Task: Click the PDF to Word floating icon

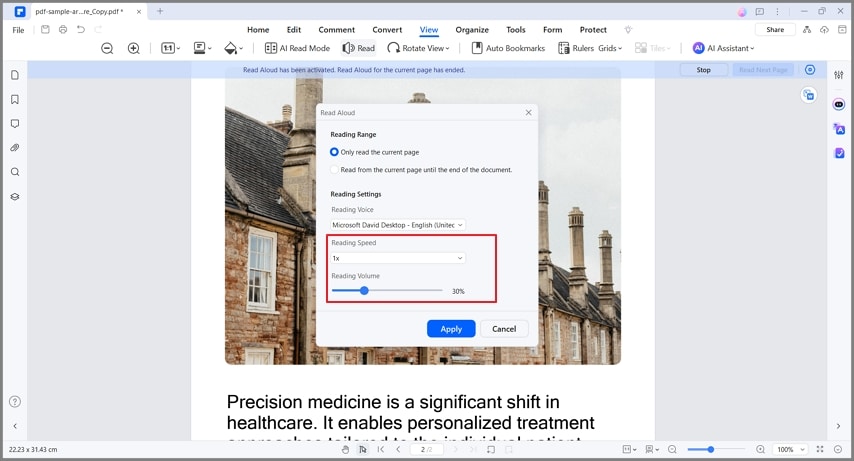Action: coord(809,95)
